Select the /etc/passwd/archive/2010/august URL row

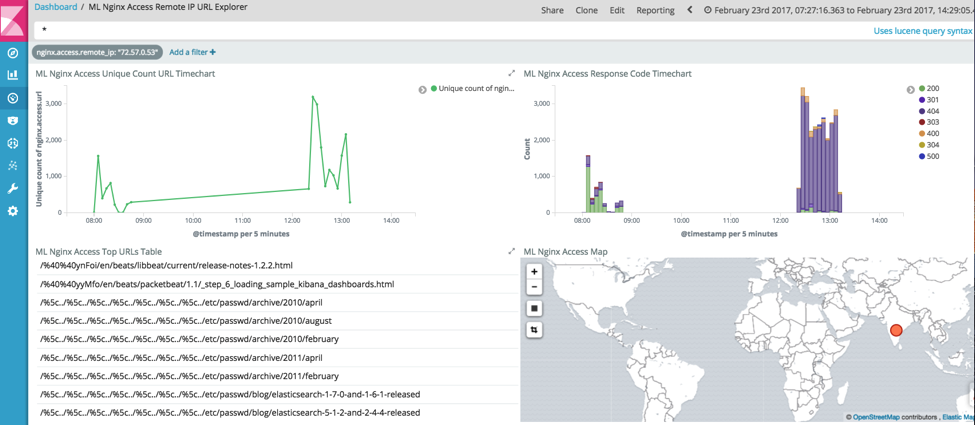click(277, 321)
